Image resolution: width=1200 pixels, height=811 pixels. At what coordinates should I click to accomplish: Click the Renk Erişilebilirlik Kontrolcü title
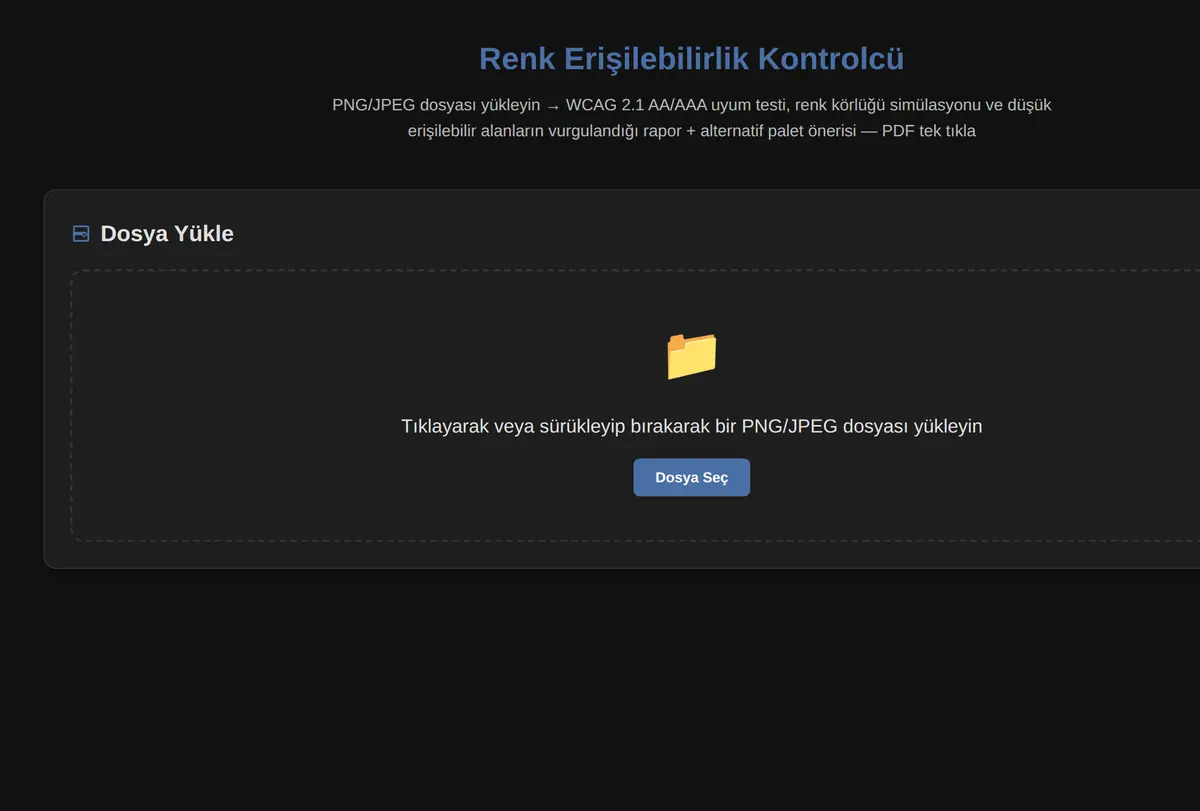coord(691,58)
